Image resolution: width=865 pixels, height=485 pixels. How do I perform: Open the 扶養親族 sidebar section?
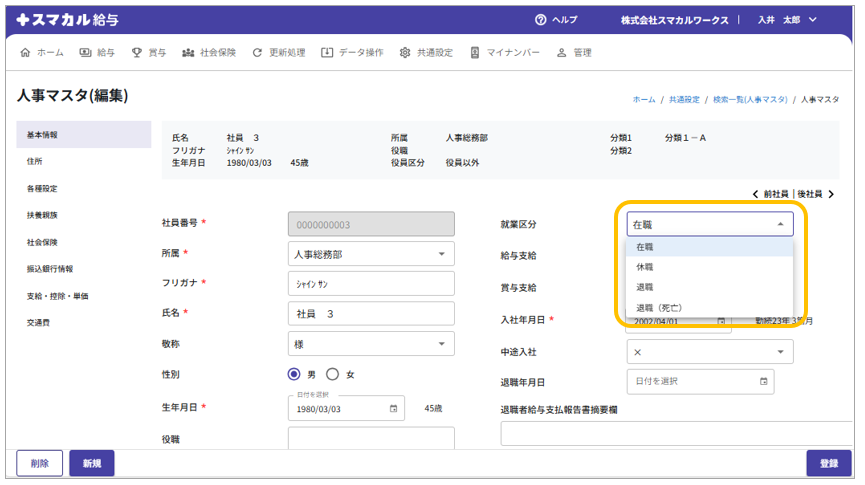pyautogui.click(x=42, y=215)
